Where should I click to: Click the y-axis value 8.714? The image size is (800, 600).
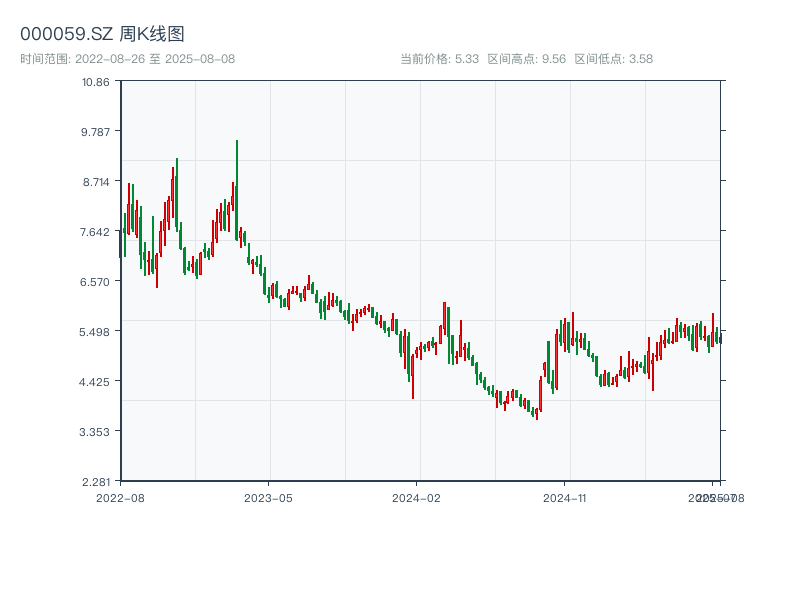pos(96,182)
